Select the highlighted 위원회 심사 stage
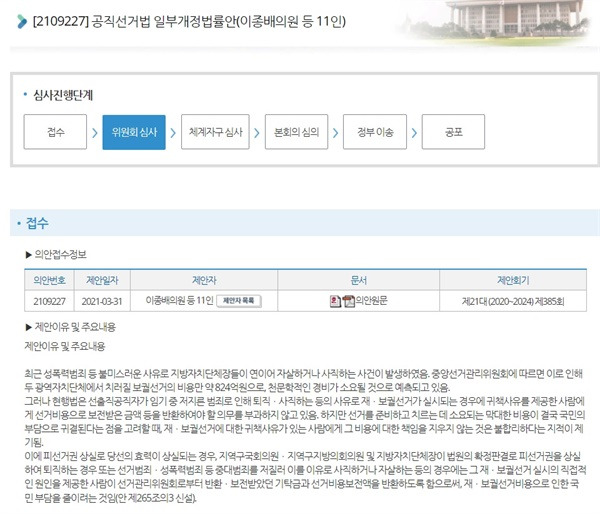This screenshot has height=514, width=600. coord(134,132)
